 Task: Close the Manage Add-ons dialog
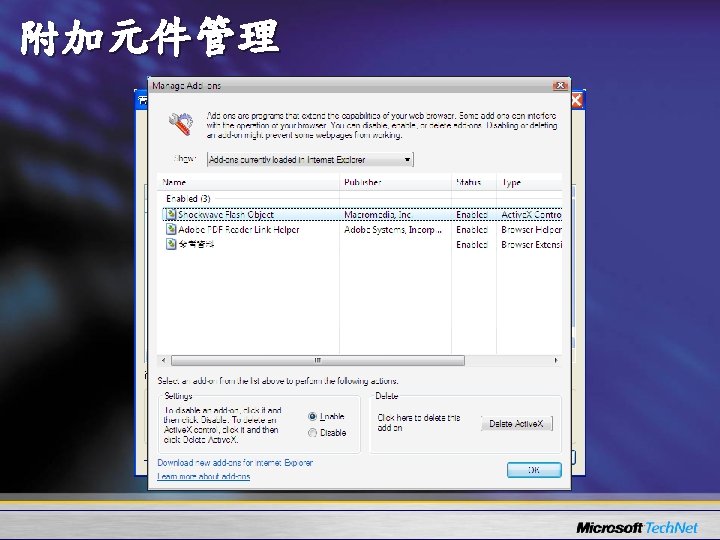560,85
